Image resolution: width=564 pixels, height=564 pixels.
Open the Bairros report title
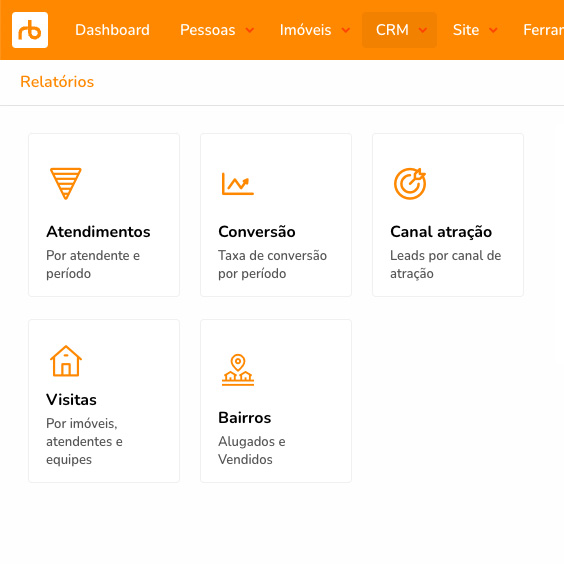(x=245, y=418)
